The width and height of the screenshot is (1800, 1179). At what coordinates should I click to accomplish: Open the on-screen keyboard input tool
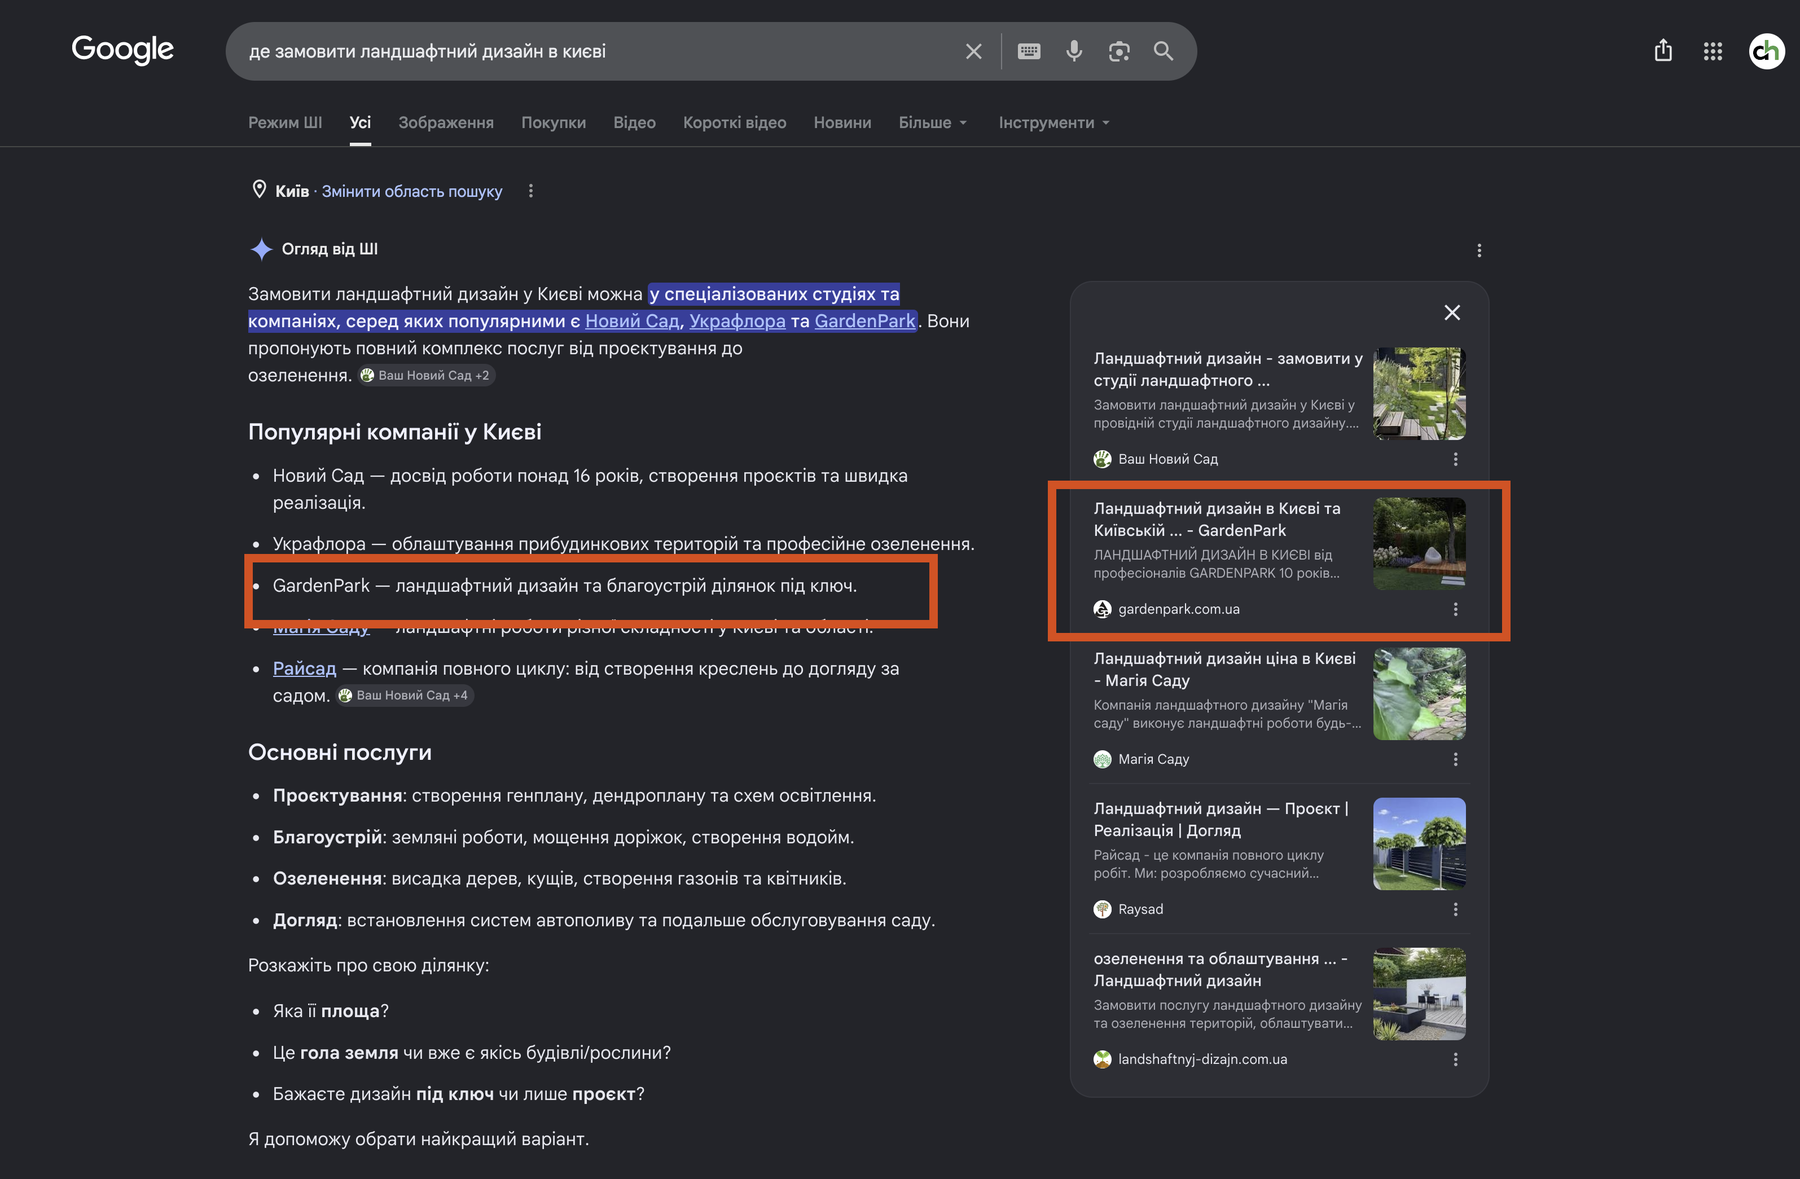coord(1029,51)
